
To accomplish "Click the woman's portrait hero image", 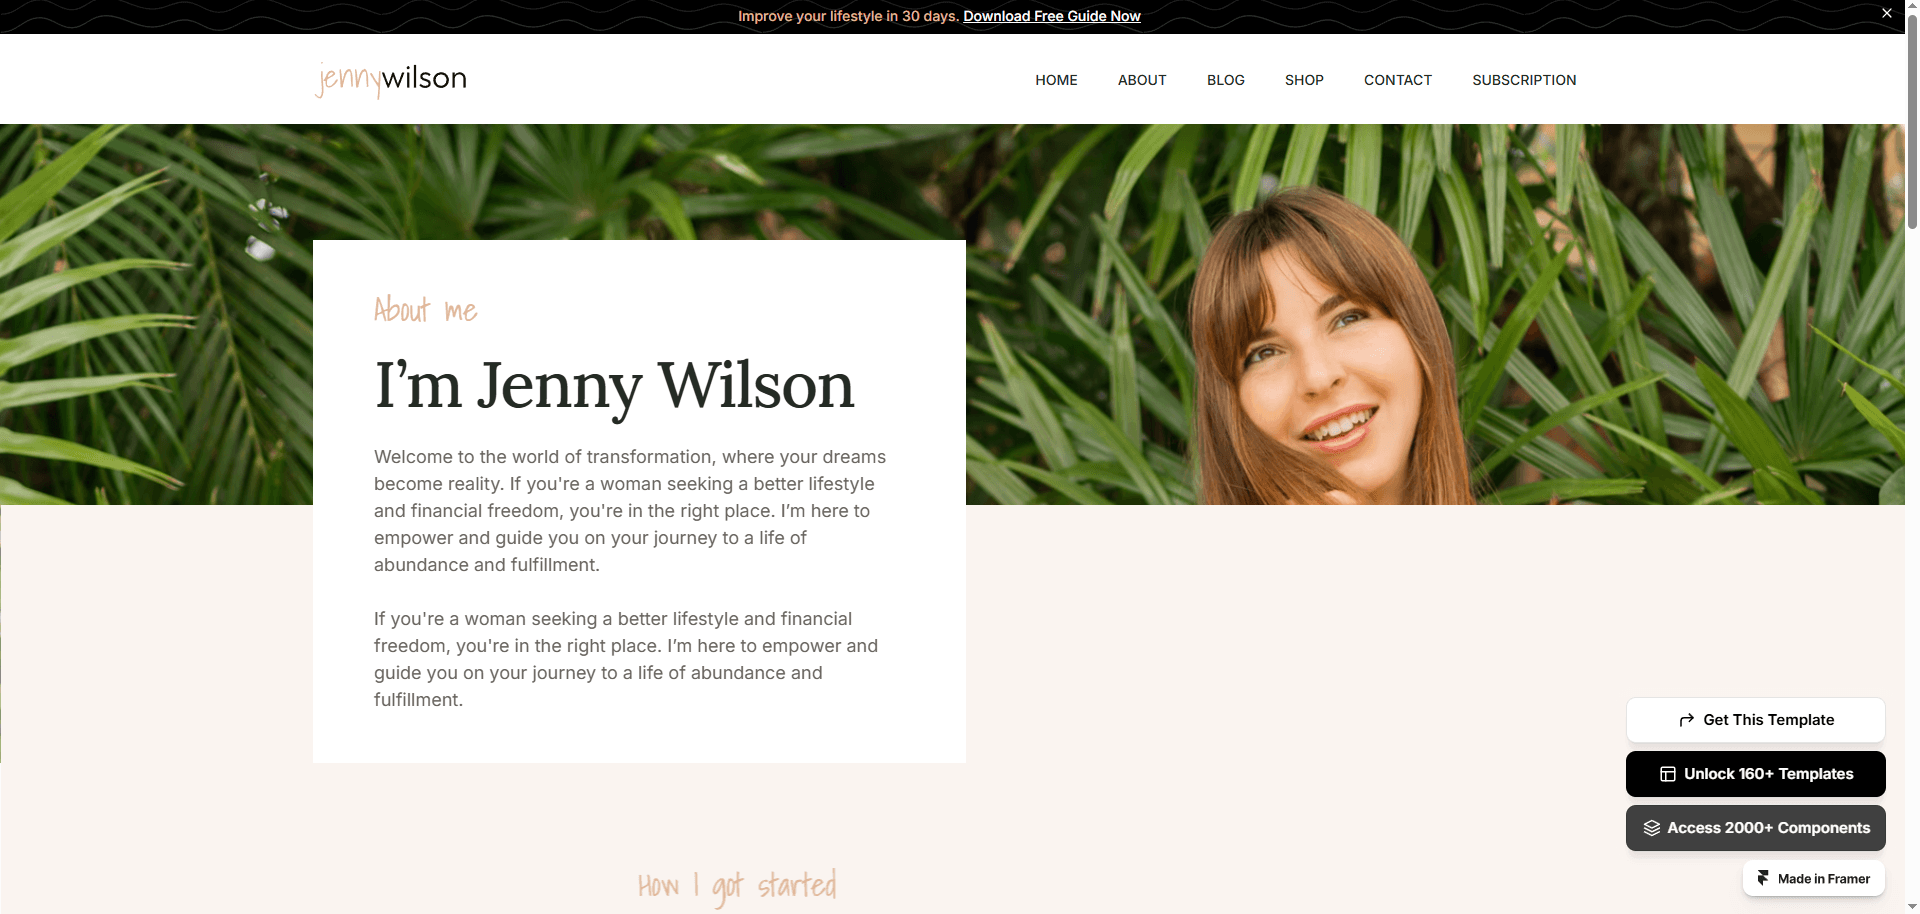I will click(x=1435, y=314).
